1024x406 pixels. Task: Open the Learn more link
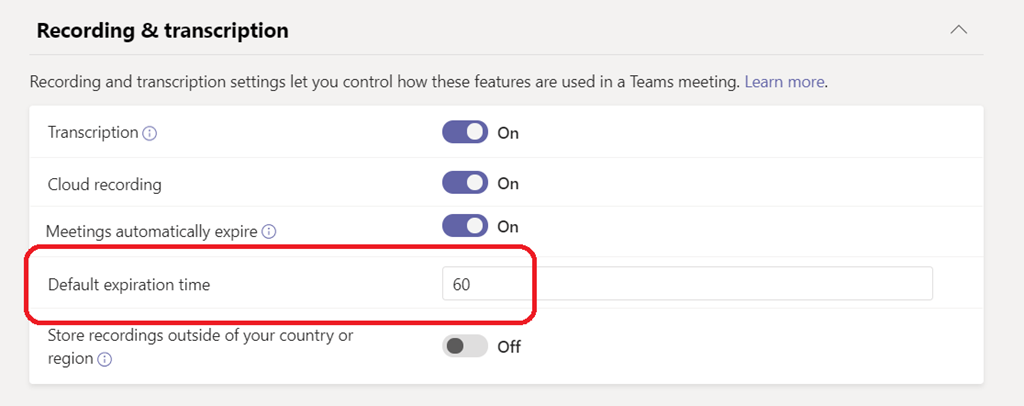point(785,82)
